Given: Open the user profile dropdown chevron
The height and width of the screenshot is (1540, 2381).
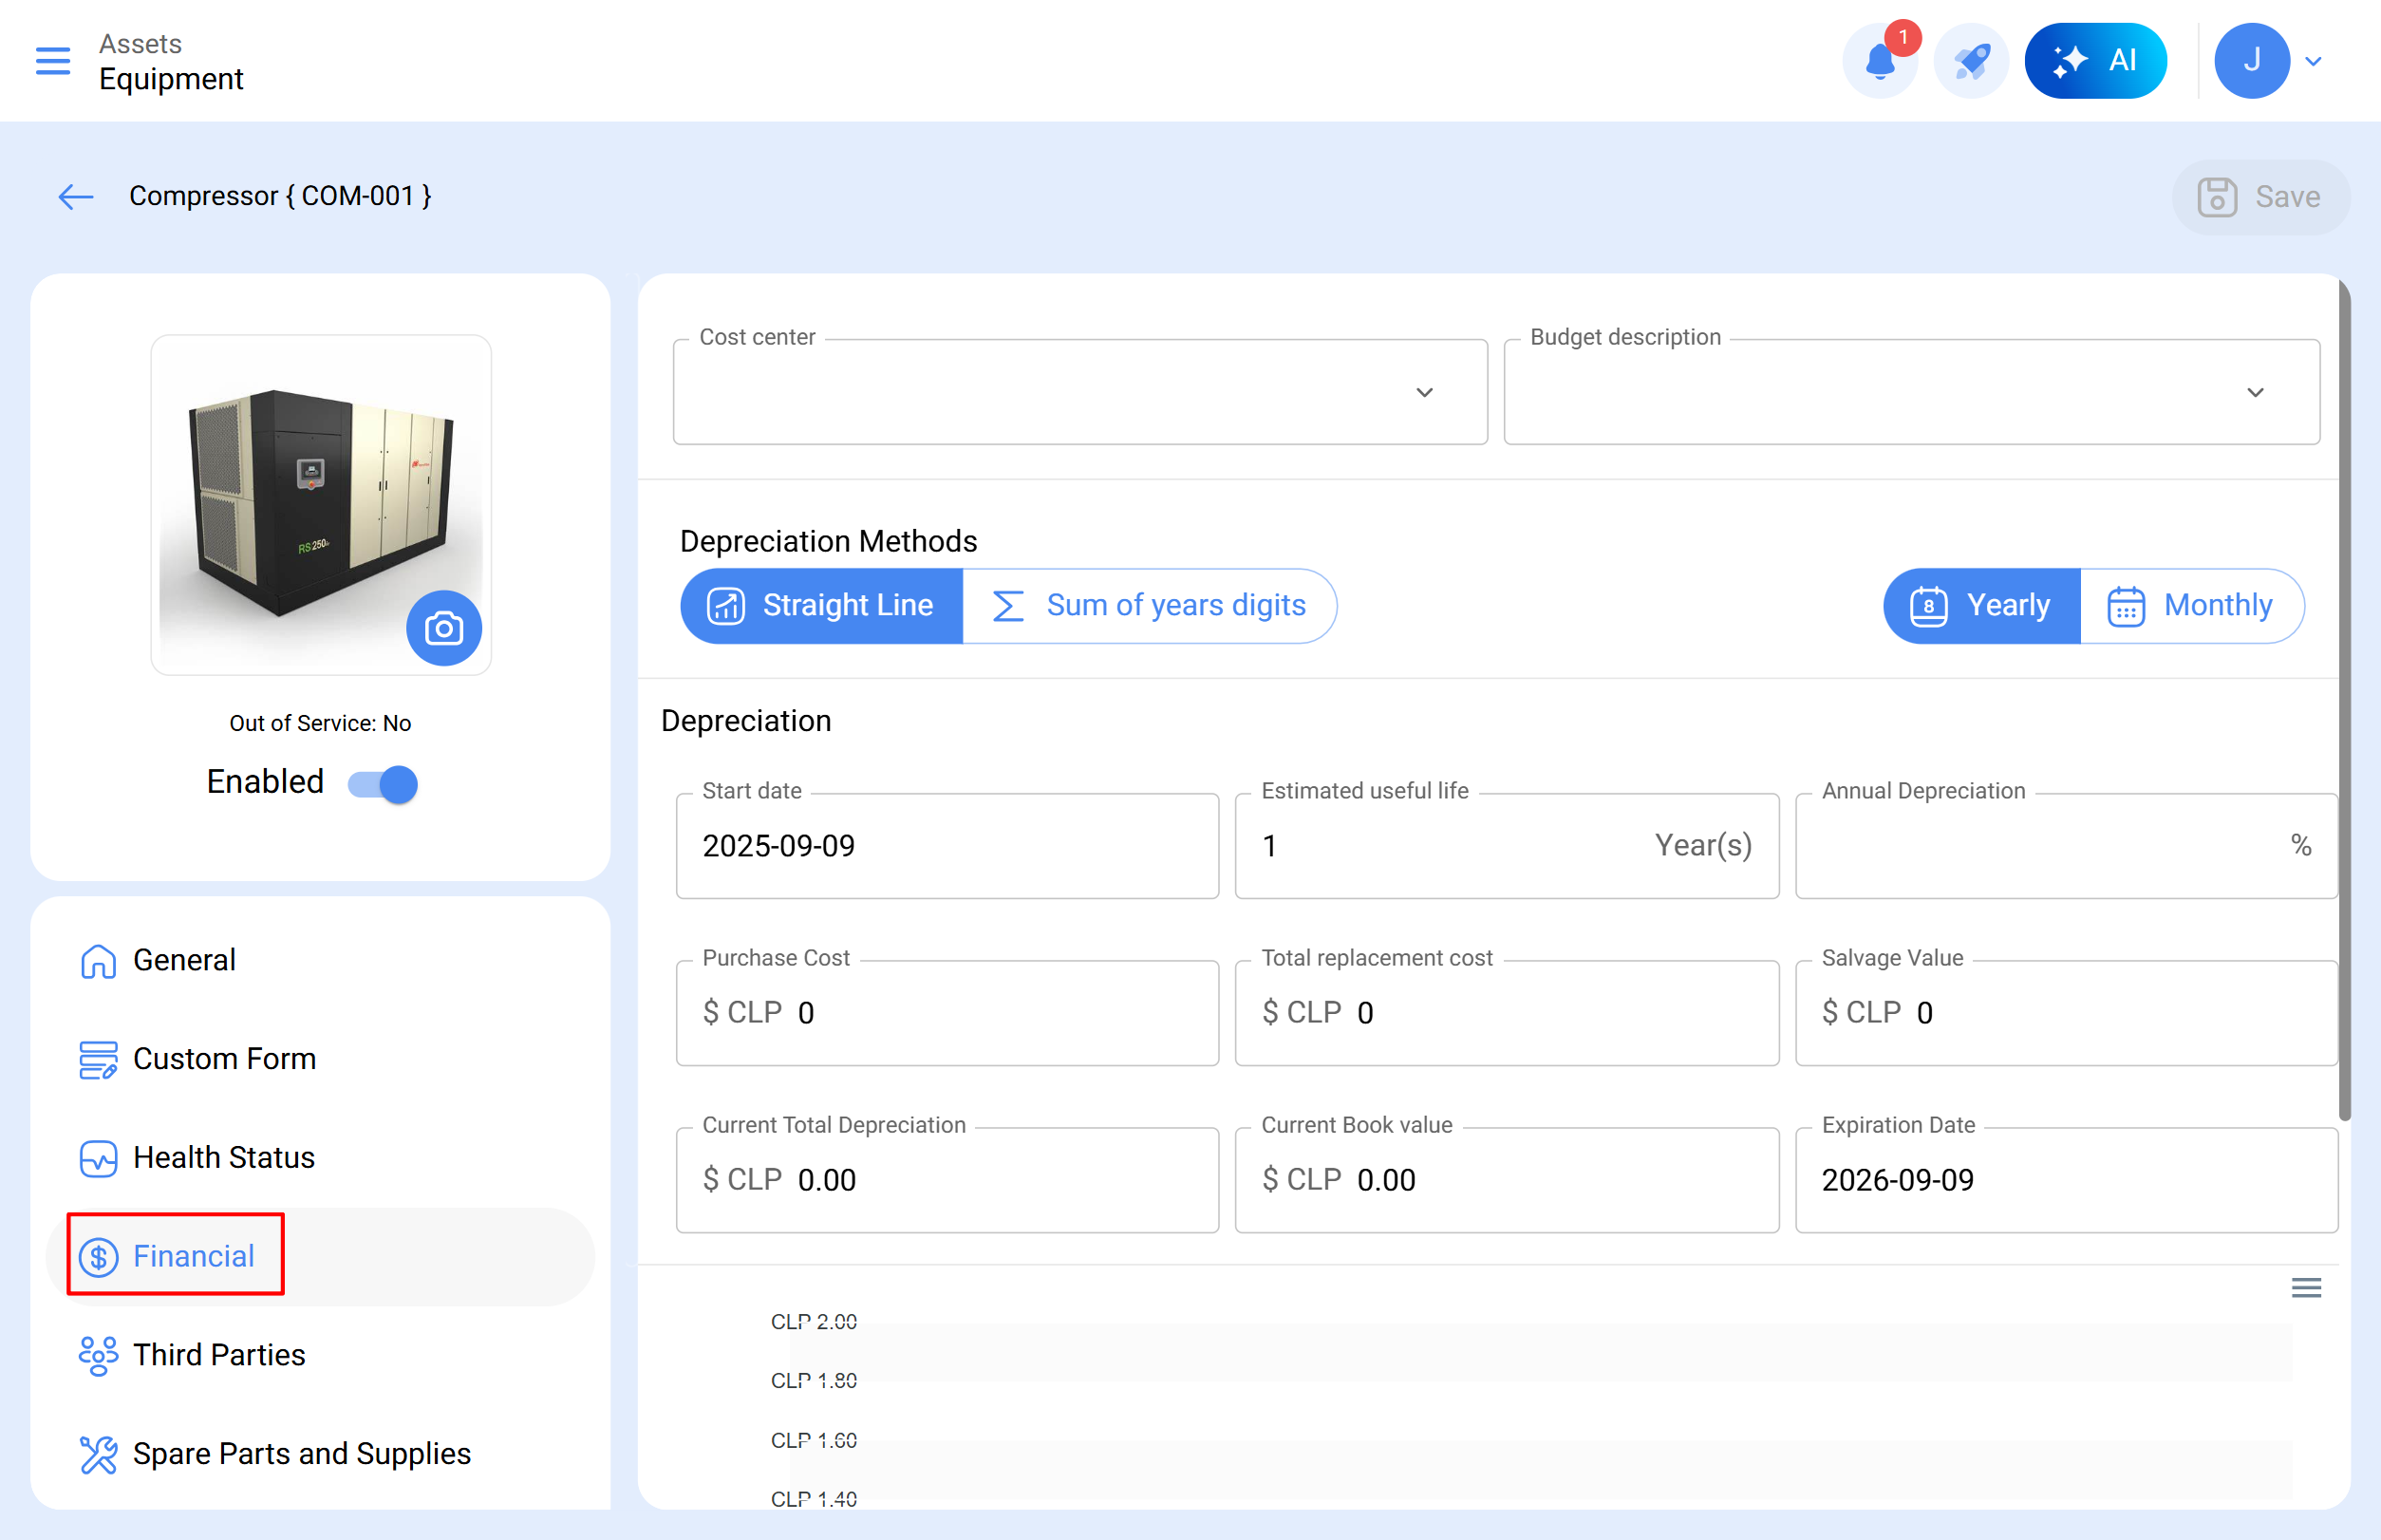Looking at the screenshot, I should point(2313,61).
